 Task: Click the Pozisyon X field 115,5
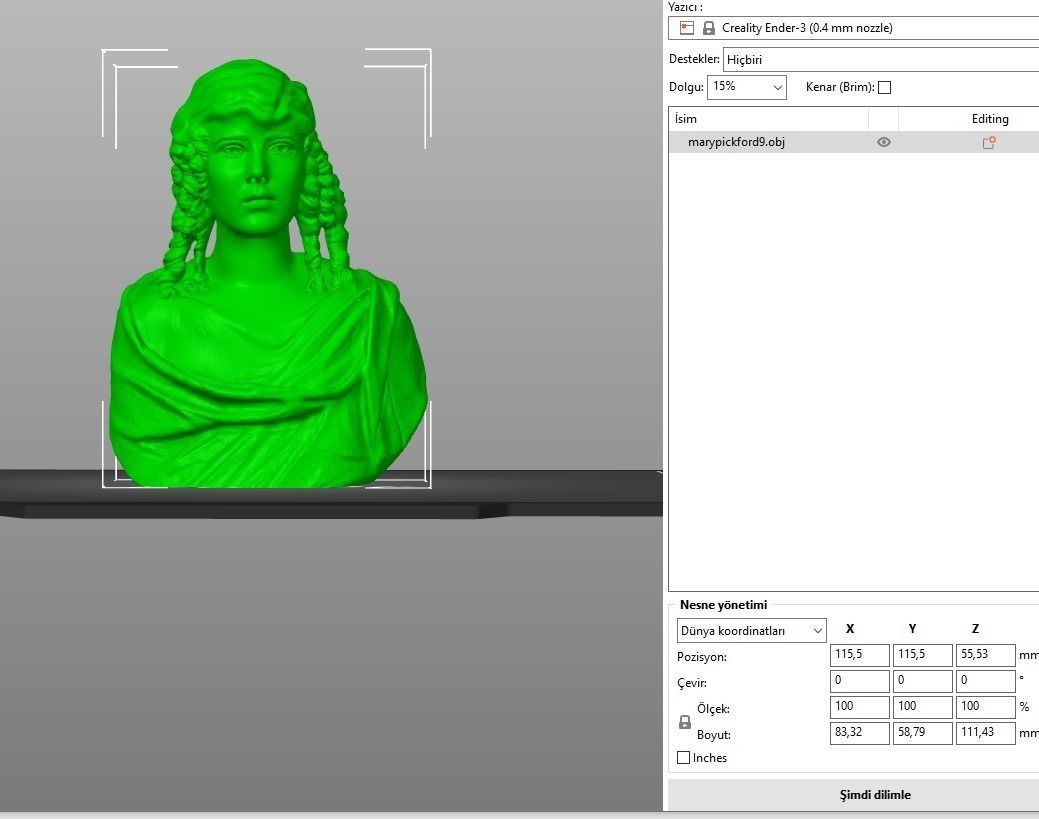point(859,655)
